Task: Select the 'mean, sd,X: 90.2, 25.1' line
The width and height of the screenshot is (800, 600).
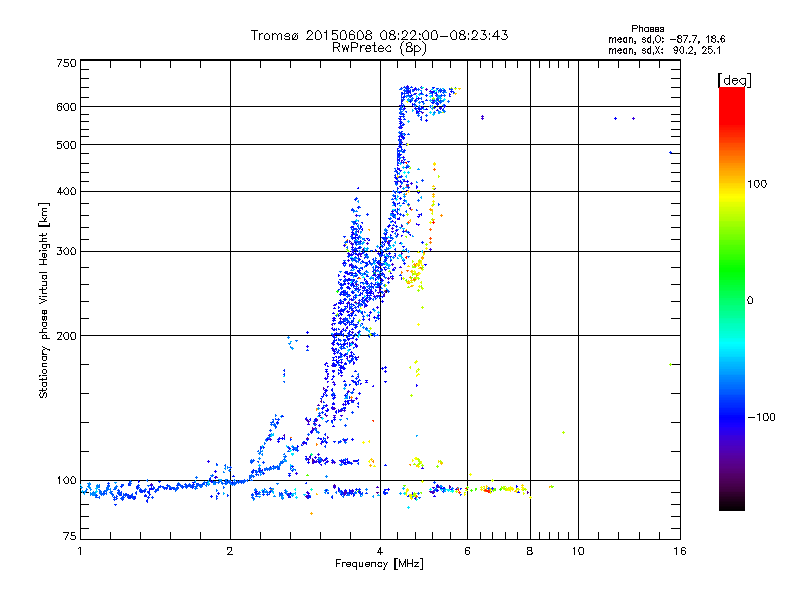Action: point(664,51)
